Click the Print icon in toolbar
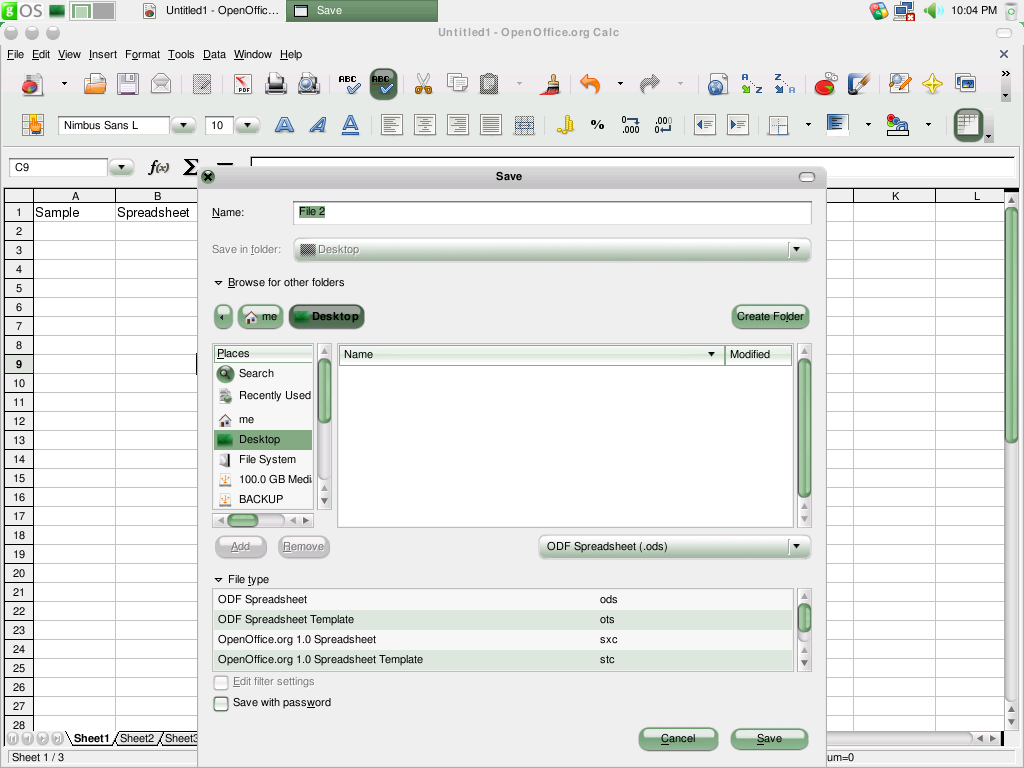 click(276, 84)
